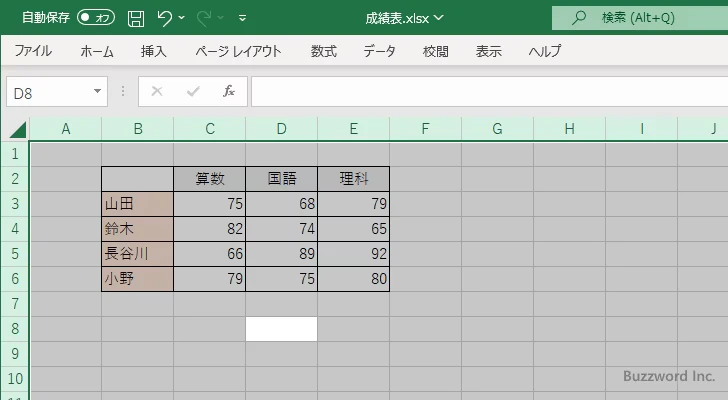728x400 pixels.
Task: Select row 3 header
Action: 15,204
